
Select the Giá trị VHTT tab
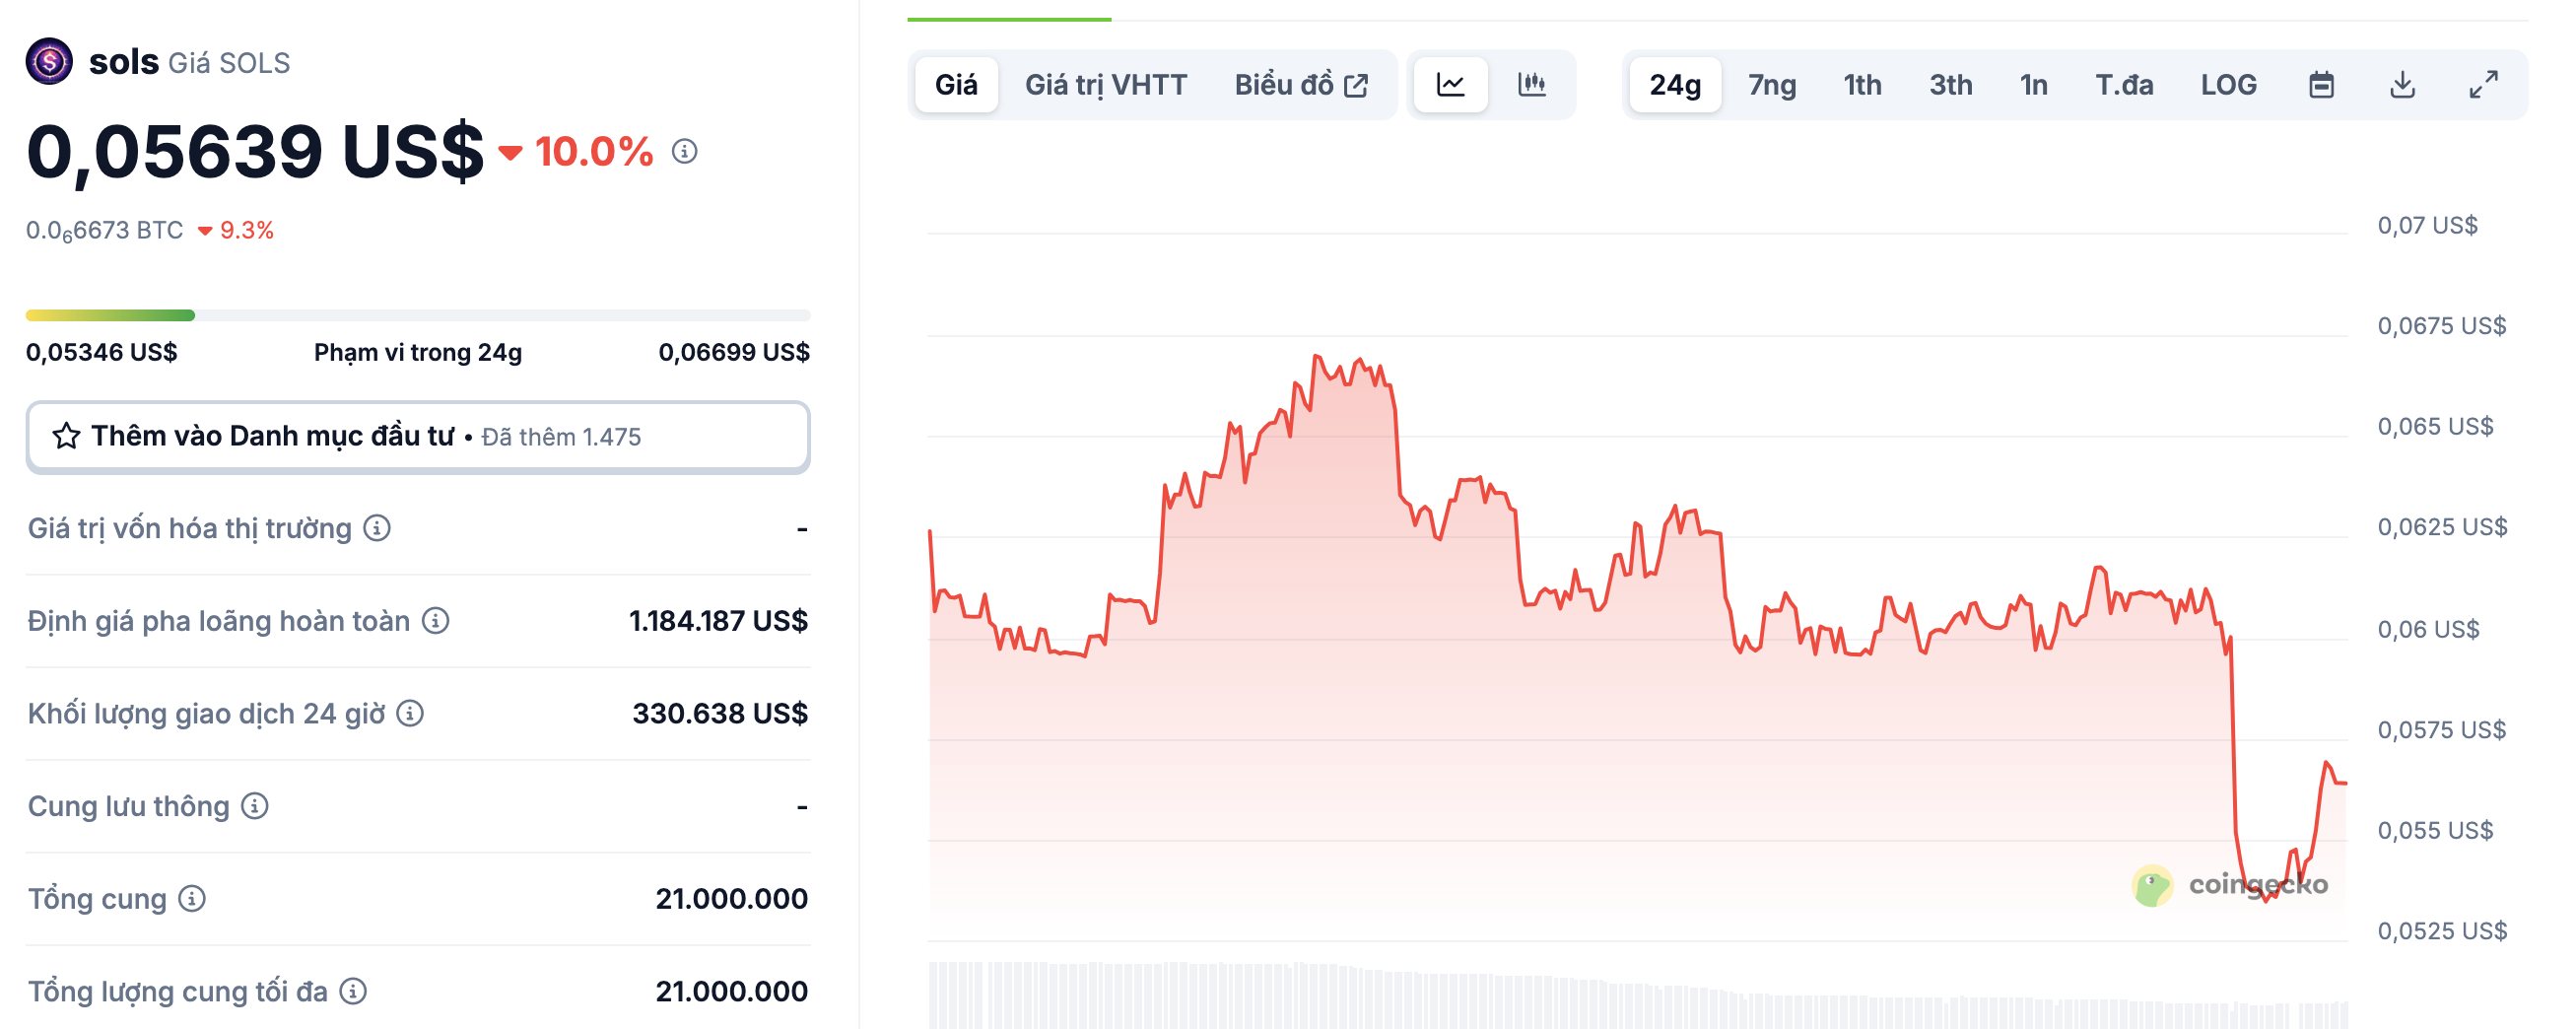click(x=1106, y=85)
